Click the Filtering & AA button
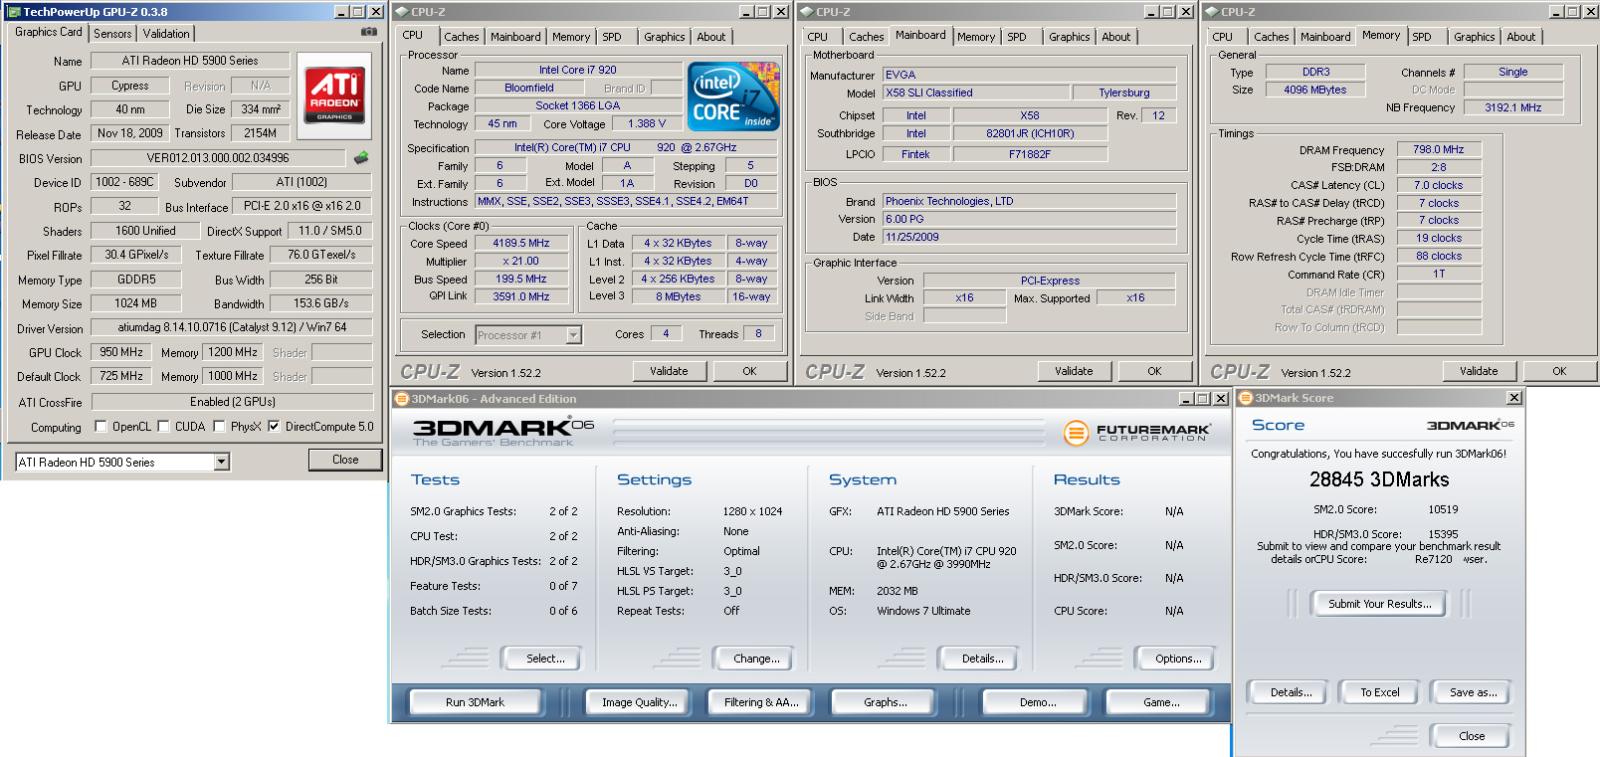Image resolution: width=1600 pixels, height=757 pixels. 761,702
